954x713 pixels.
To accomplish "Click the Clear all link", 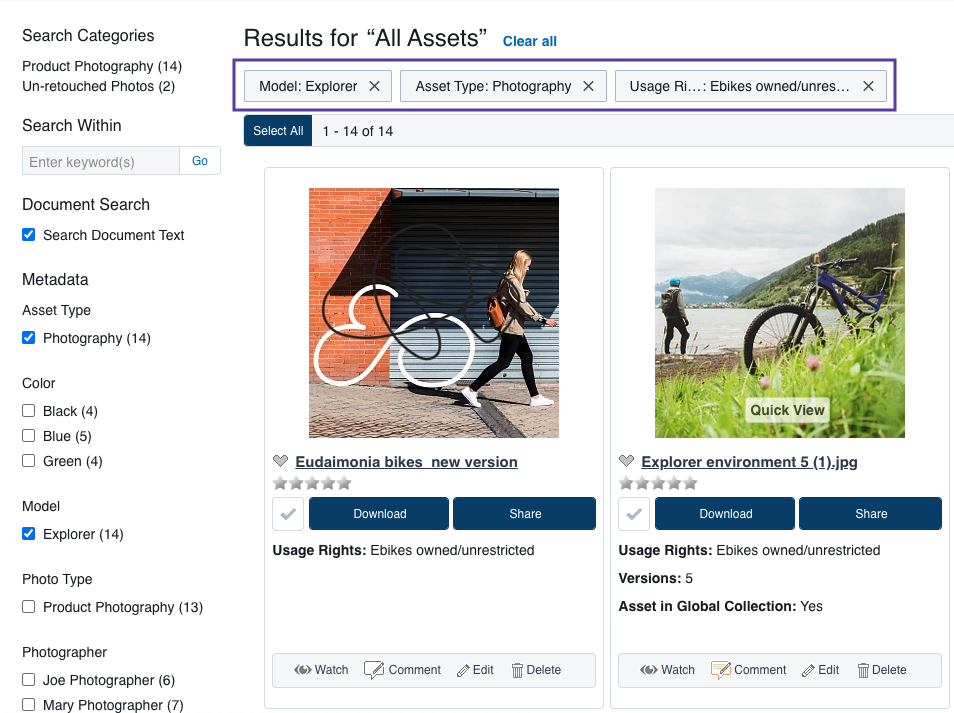I will [x=529, y=41].
